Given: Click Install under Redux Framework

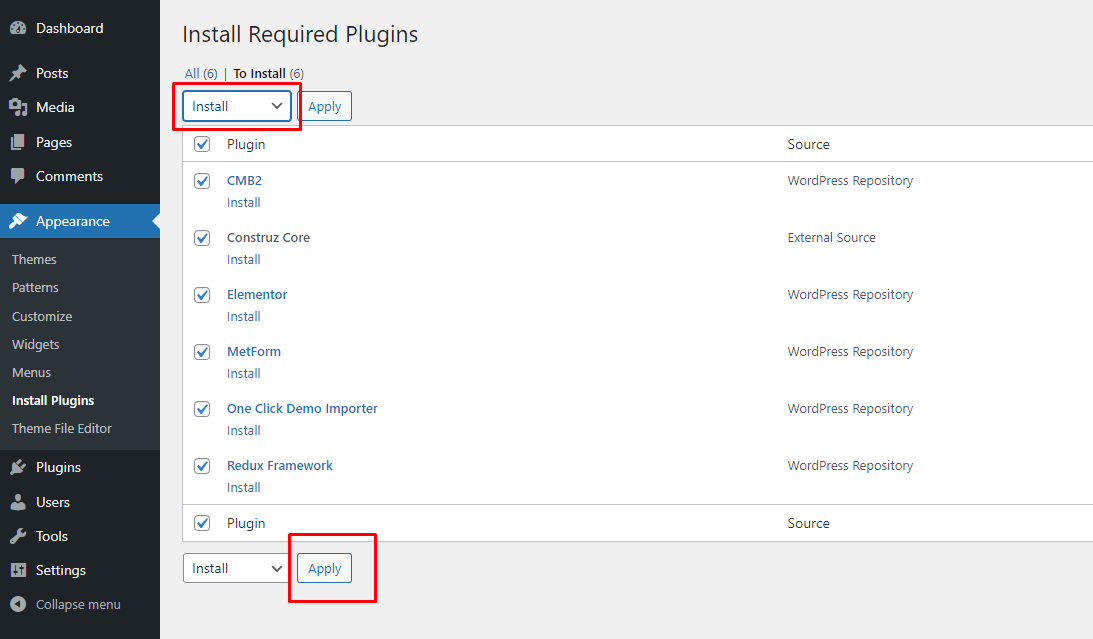Looking at the screenshot, I should coord(244,488).
